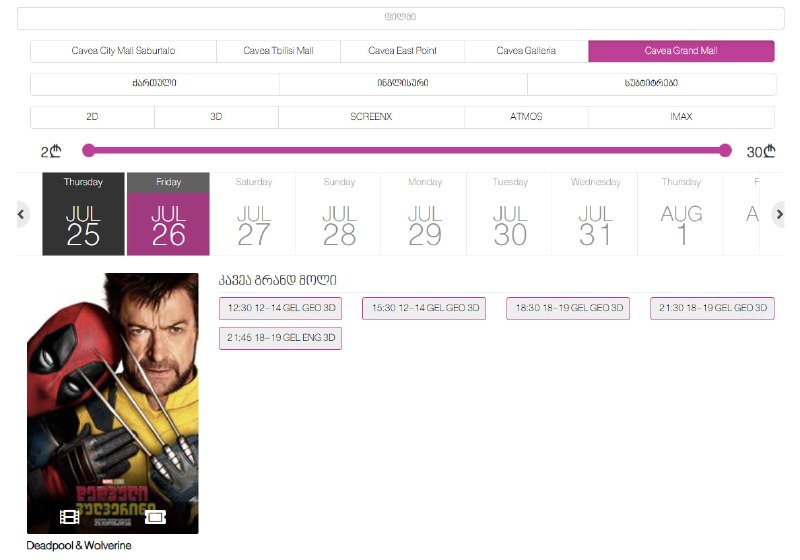Select the Cavea City Mall Saburtalo cinema
The image size is (800, 560).
pos(123,51)
